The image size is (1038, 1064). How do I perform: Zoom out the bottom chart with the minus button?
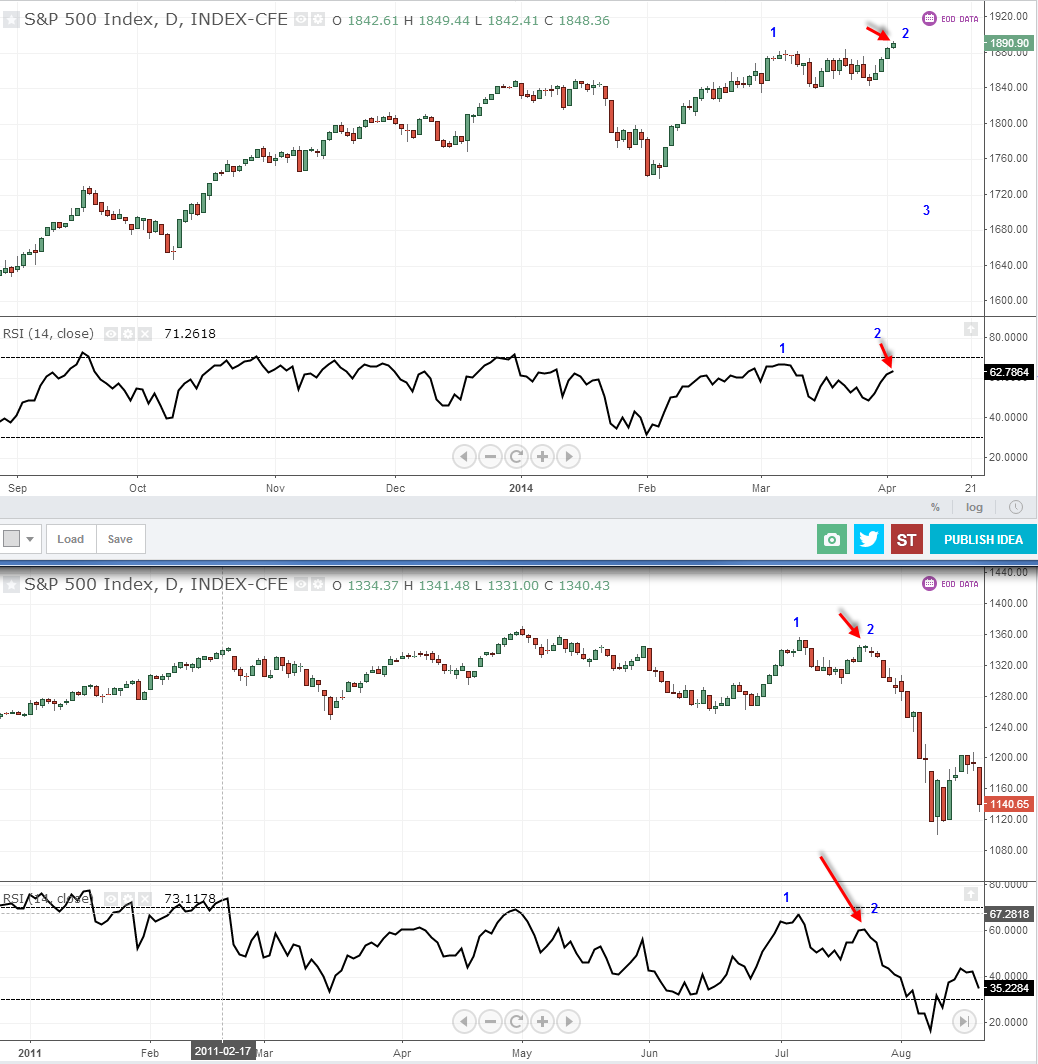pyautogui.click(x=490, y=1021)
